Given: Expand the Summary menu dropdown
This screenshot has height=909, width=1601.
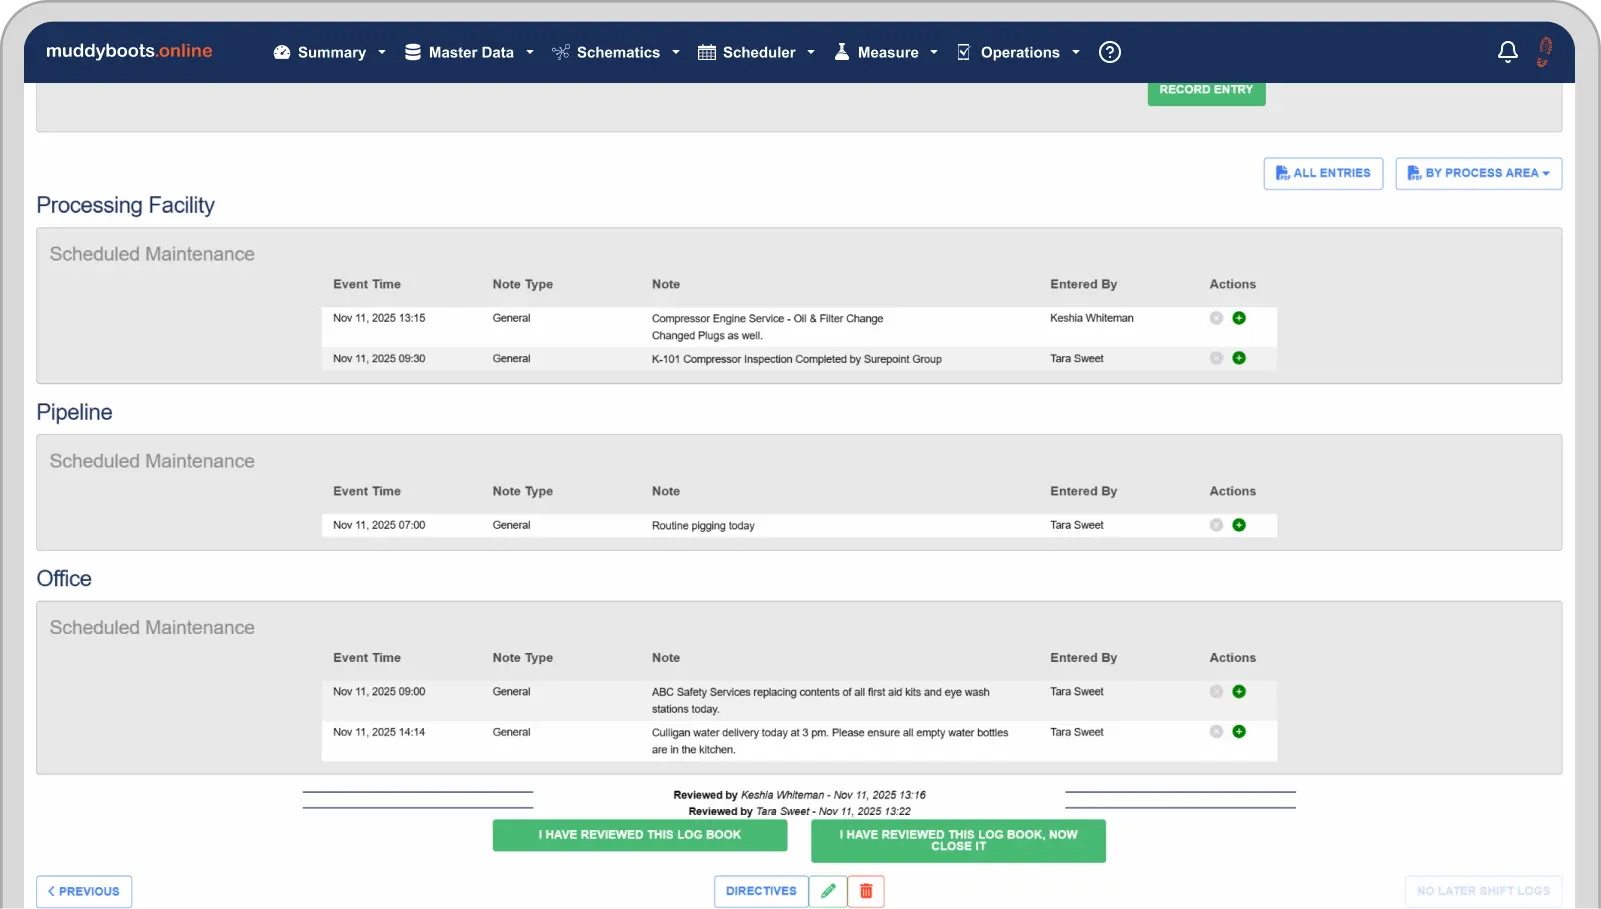Looking at the screenshot, I should click(x=330, y=52).
